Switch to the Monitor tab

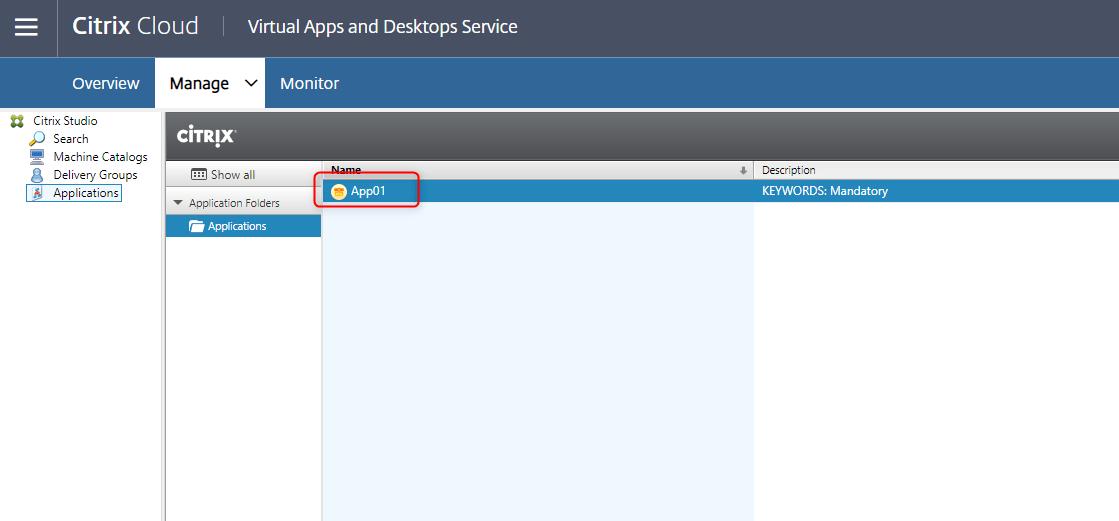[x=309, y=84]
